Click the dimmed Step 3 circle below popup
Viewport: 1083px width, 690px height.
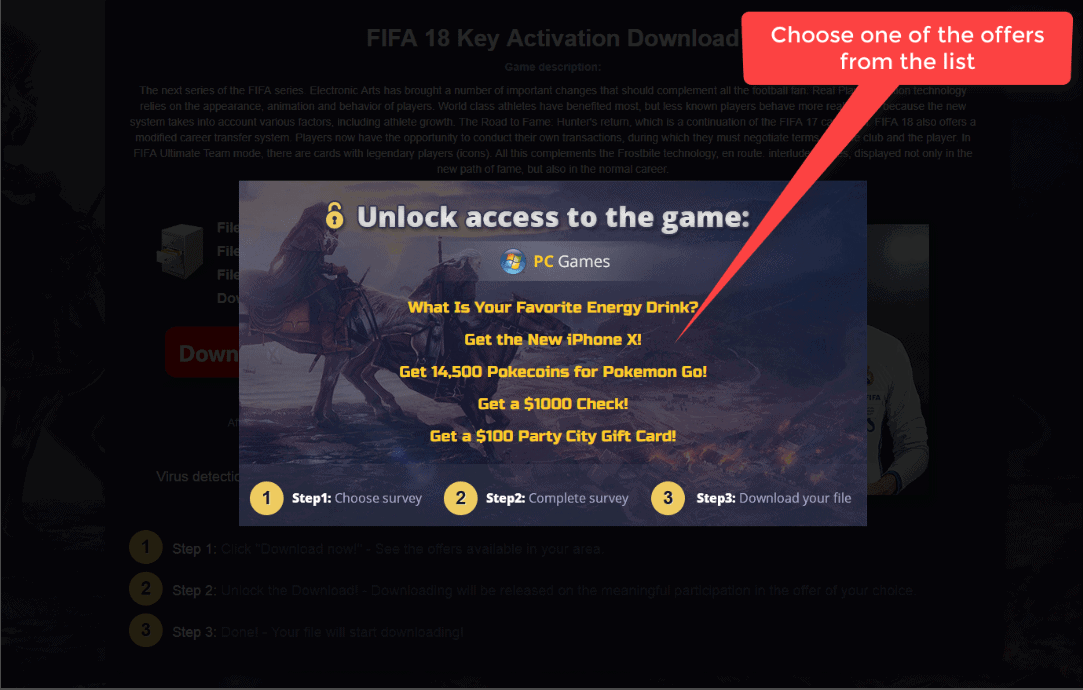(146, 630)
